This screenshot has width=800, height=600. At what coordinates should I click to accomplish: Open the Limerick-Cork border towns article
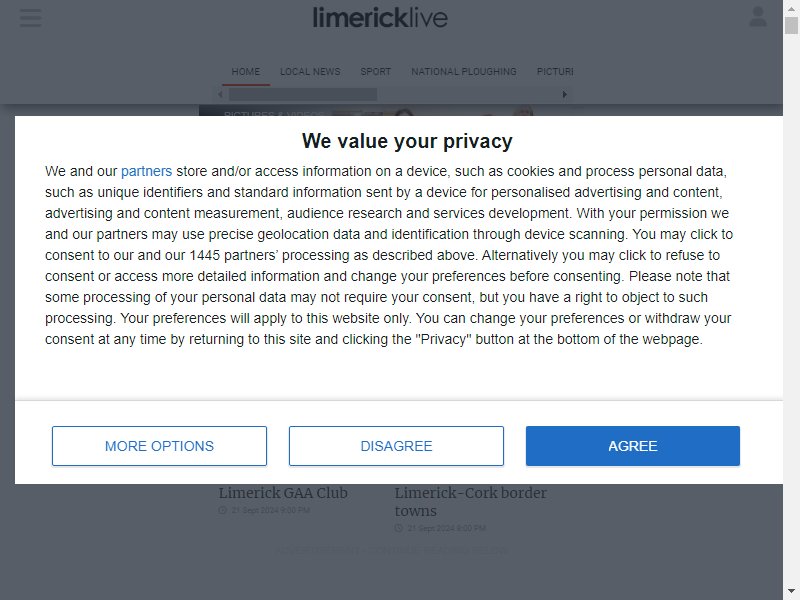tap(470, 502)
